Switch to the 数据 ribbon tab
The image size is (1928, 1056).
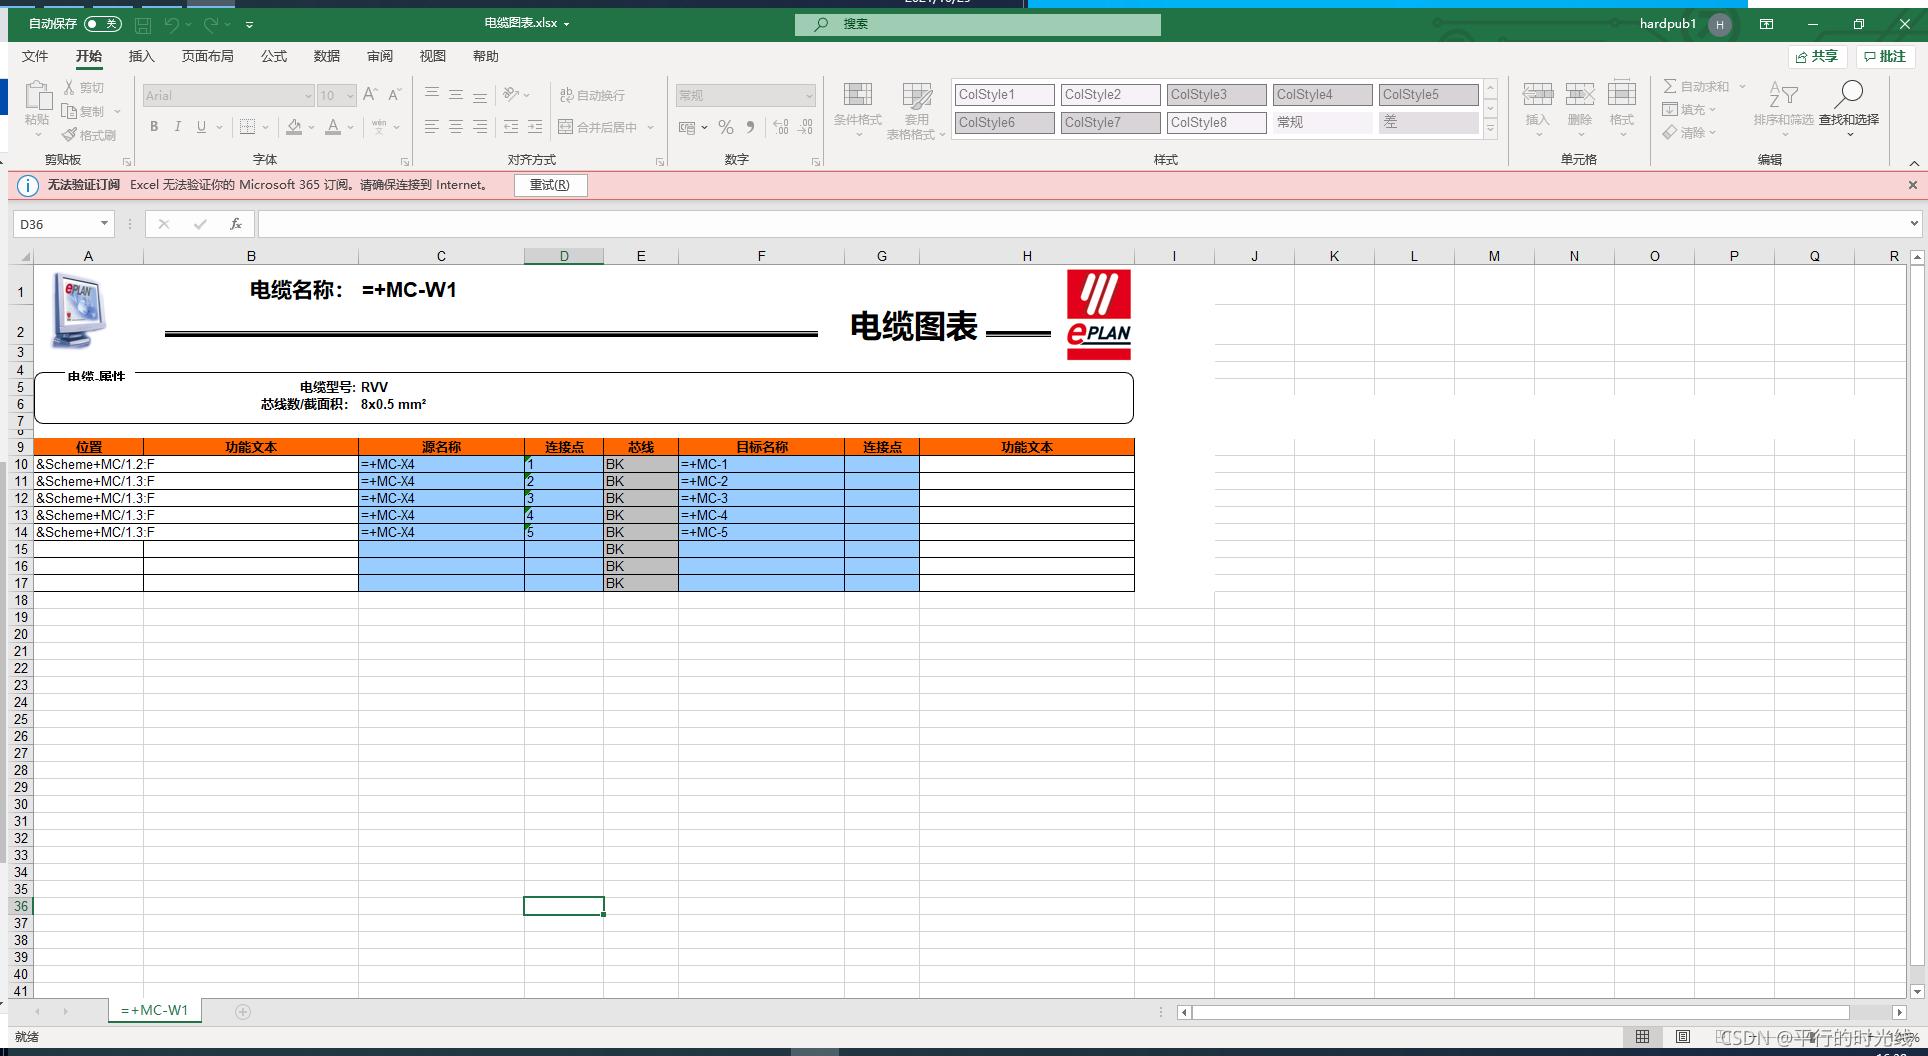click(x=327, y=56)
